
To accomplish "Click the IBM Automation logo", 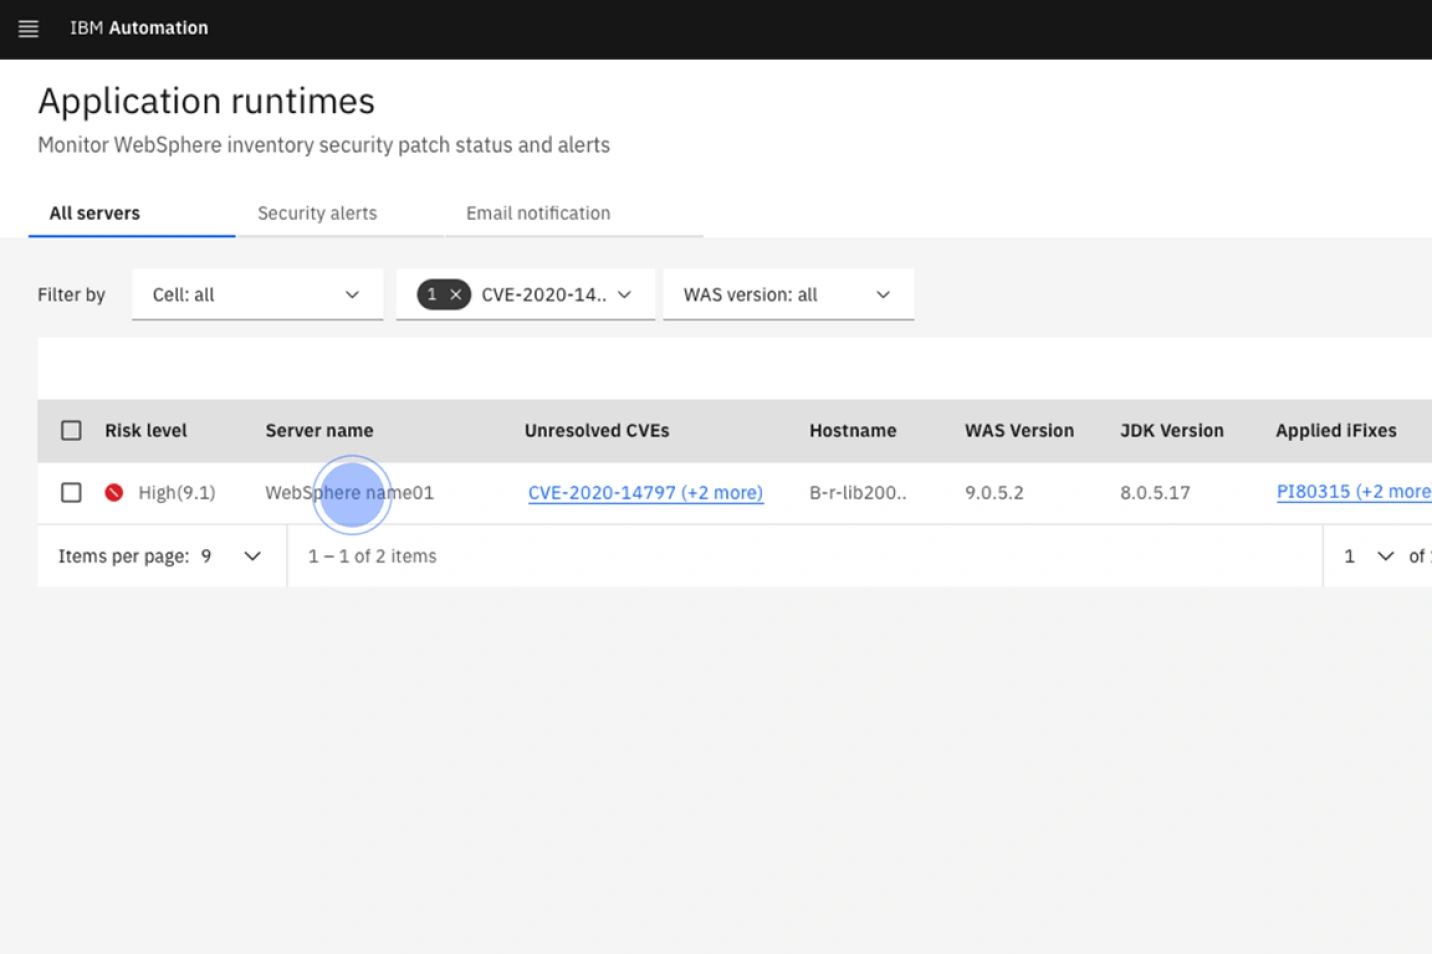I will click(x=139, y=28).
